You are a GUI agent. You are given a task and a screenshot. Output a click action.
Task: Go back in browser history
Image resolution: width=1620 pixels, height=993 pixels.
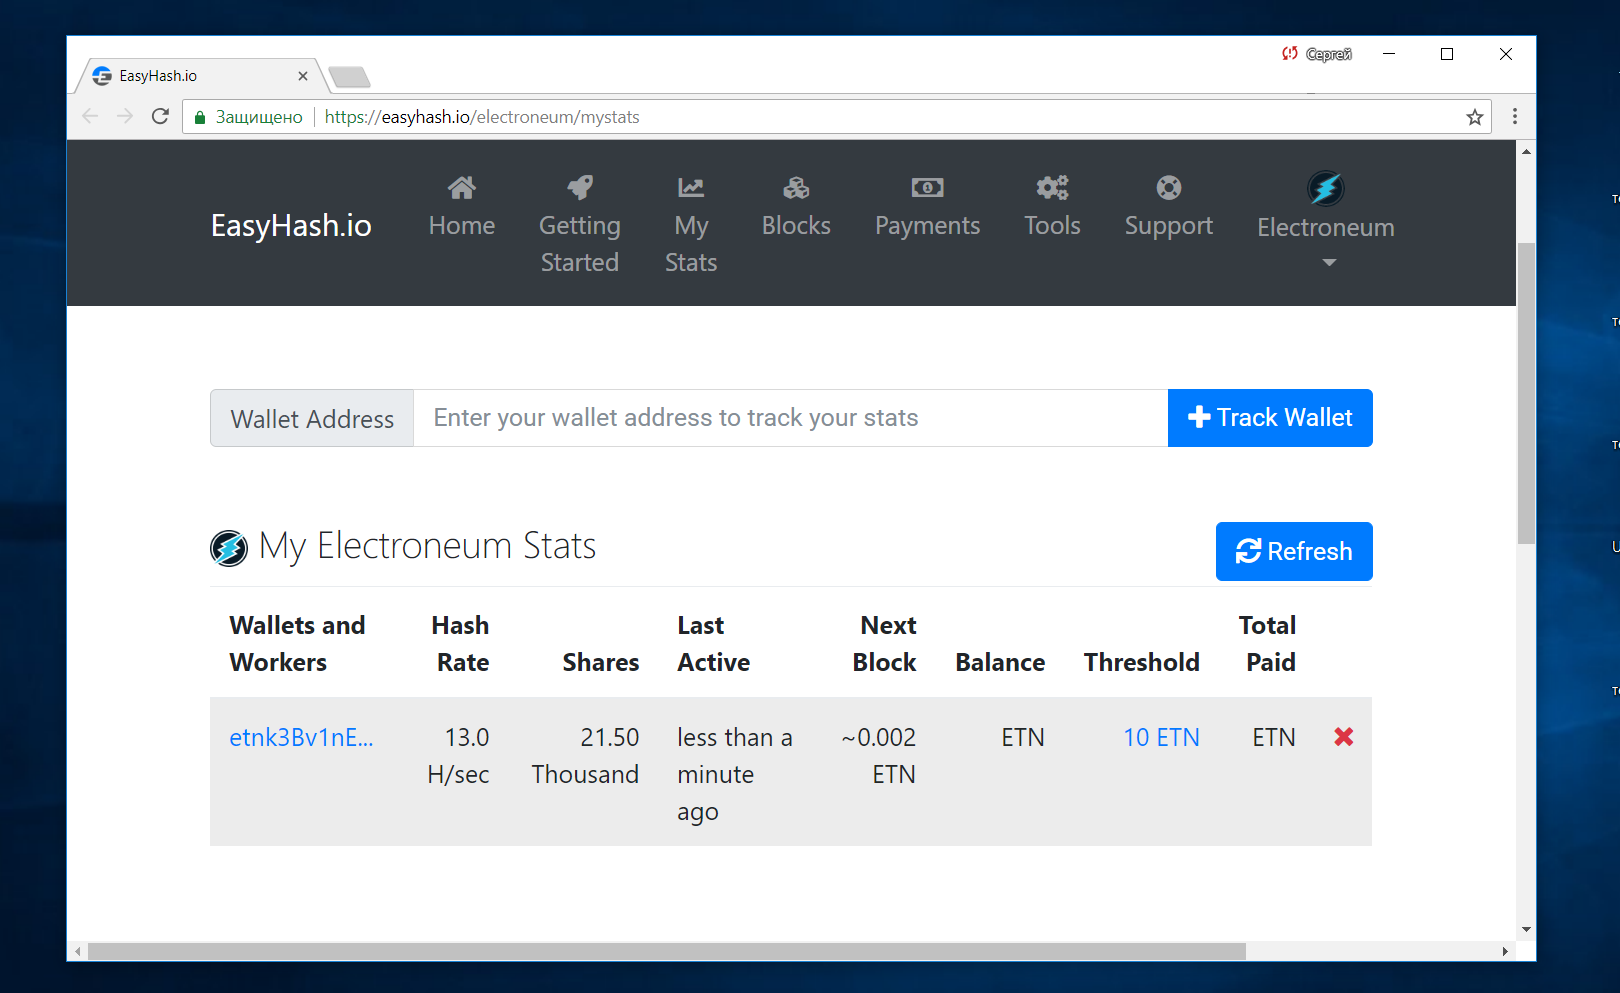point(90,116)
